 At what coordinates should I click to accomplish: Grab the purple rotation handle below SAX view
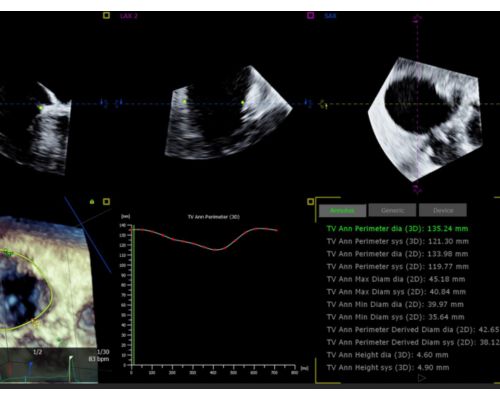[x=417, y=189]
